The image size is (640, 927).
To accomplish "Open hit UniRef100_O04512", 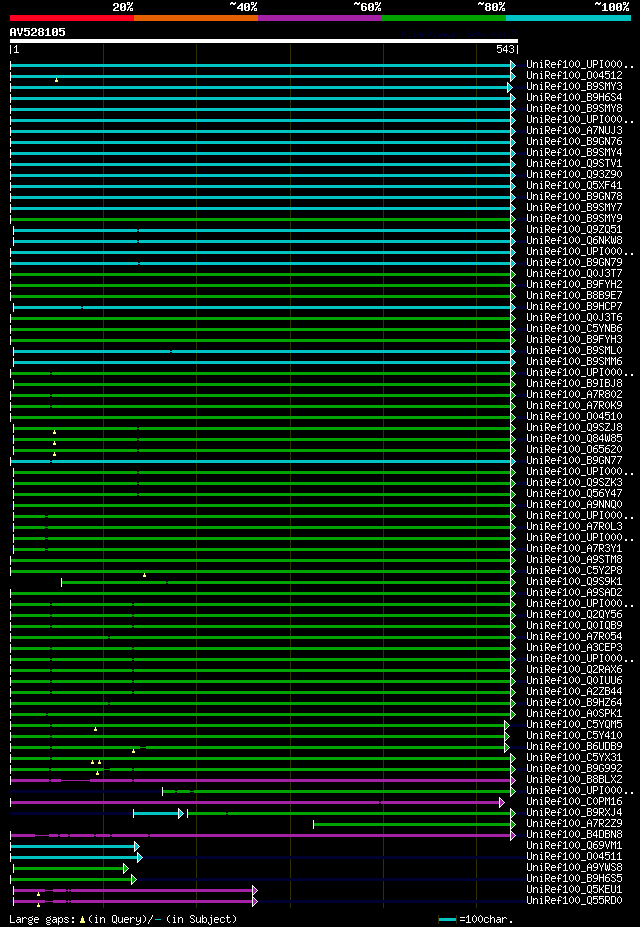I will click(574, 76).
